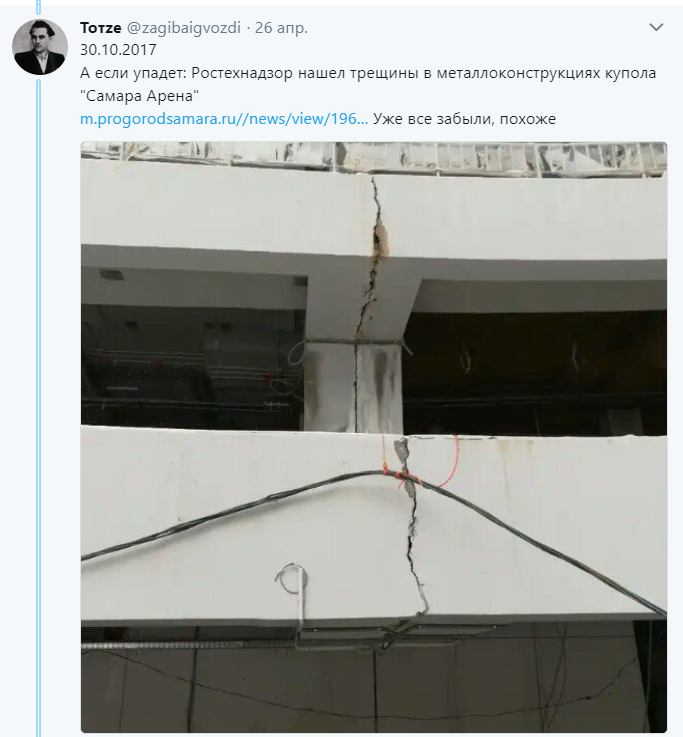The height and width of the screenshot is (737, 683).
Task: Click the white wire loop on the lower beam
Action: [x=291, y=579]
